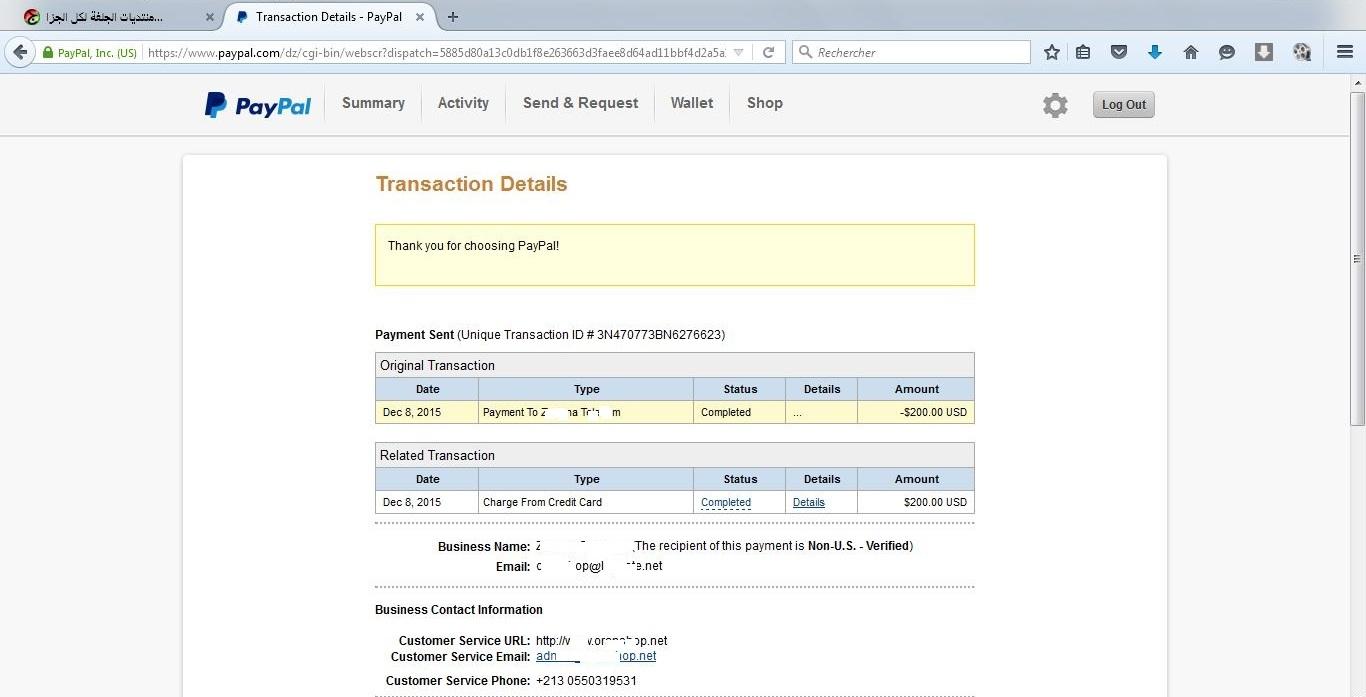Open a new tab with plus button
Viewport: 1366px width, 697px height.
453,17
